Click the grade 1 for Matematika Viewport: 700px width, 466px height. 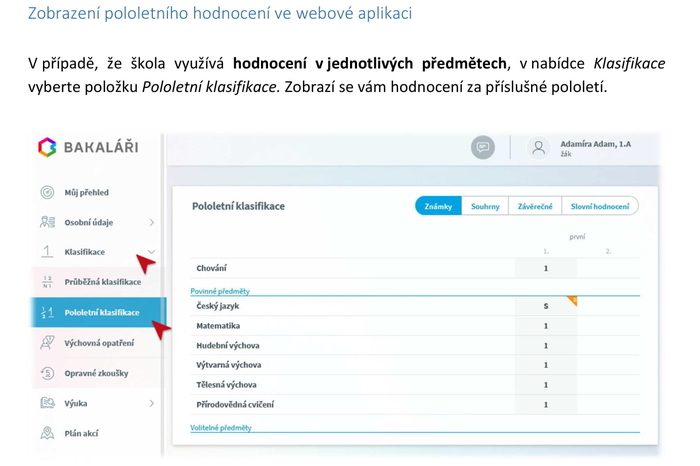[546, 326]
